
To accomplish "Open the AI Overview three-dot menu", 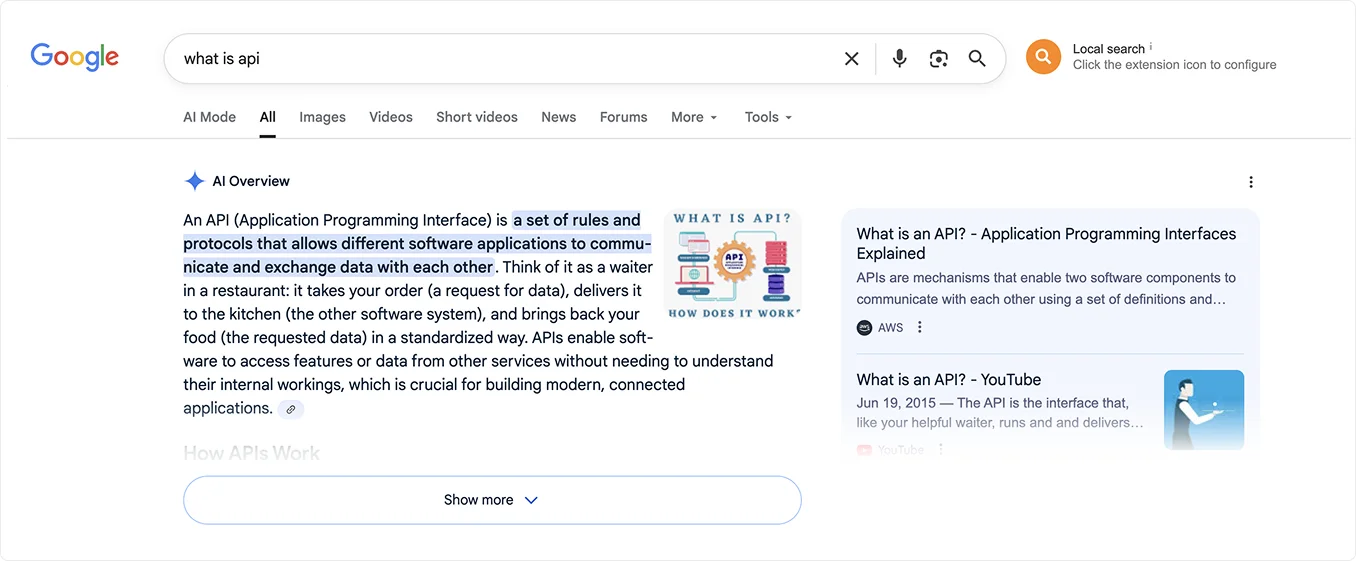I will click(1251, 182).
